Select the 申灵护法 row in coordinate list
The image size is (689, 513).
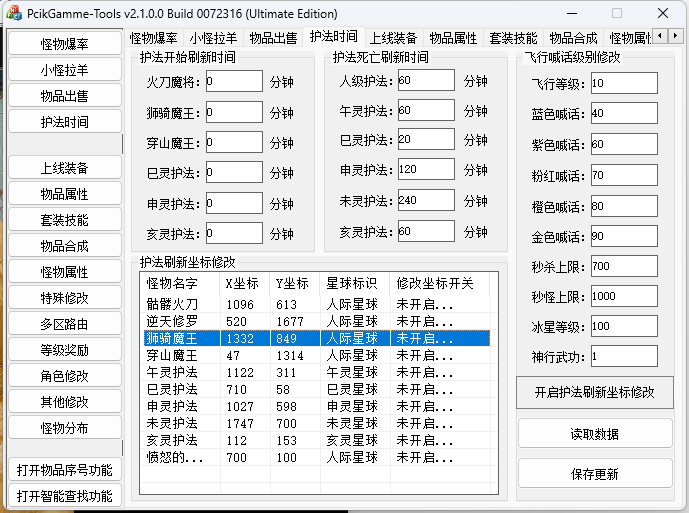(315, 406)
